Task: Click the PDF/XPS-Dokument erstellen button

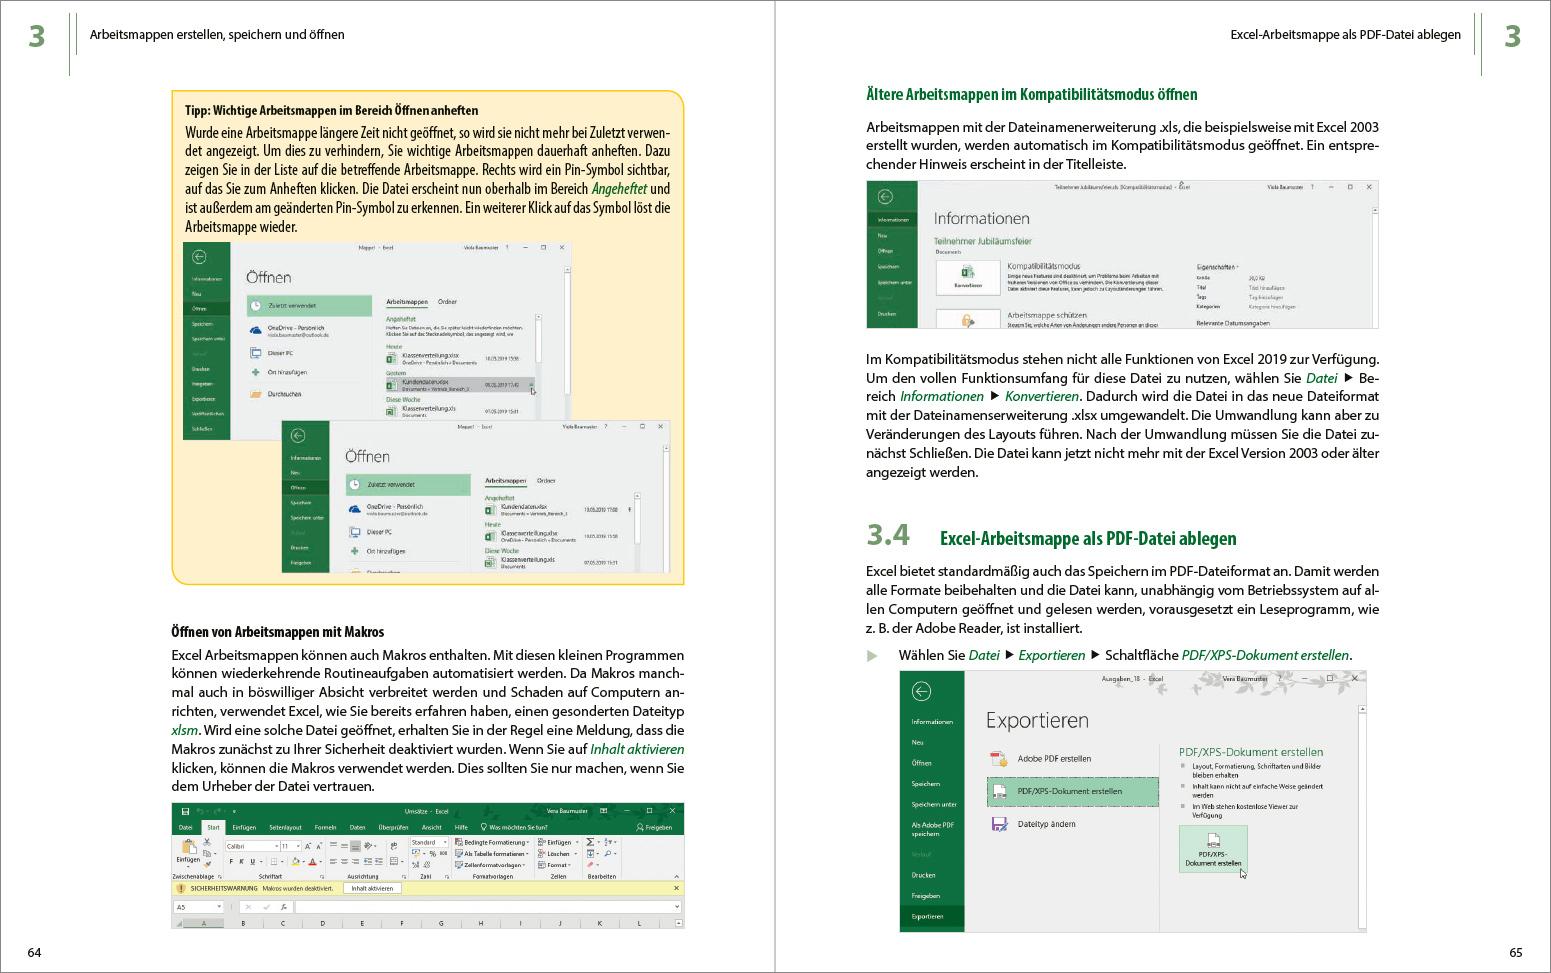Action: tap(1212, 850)
